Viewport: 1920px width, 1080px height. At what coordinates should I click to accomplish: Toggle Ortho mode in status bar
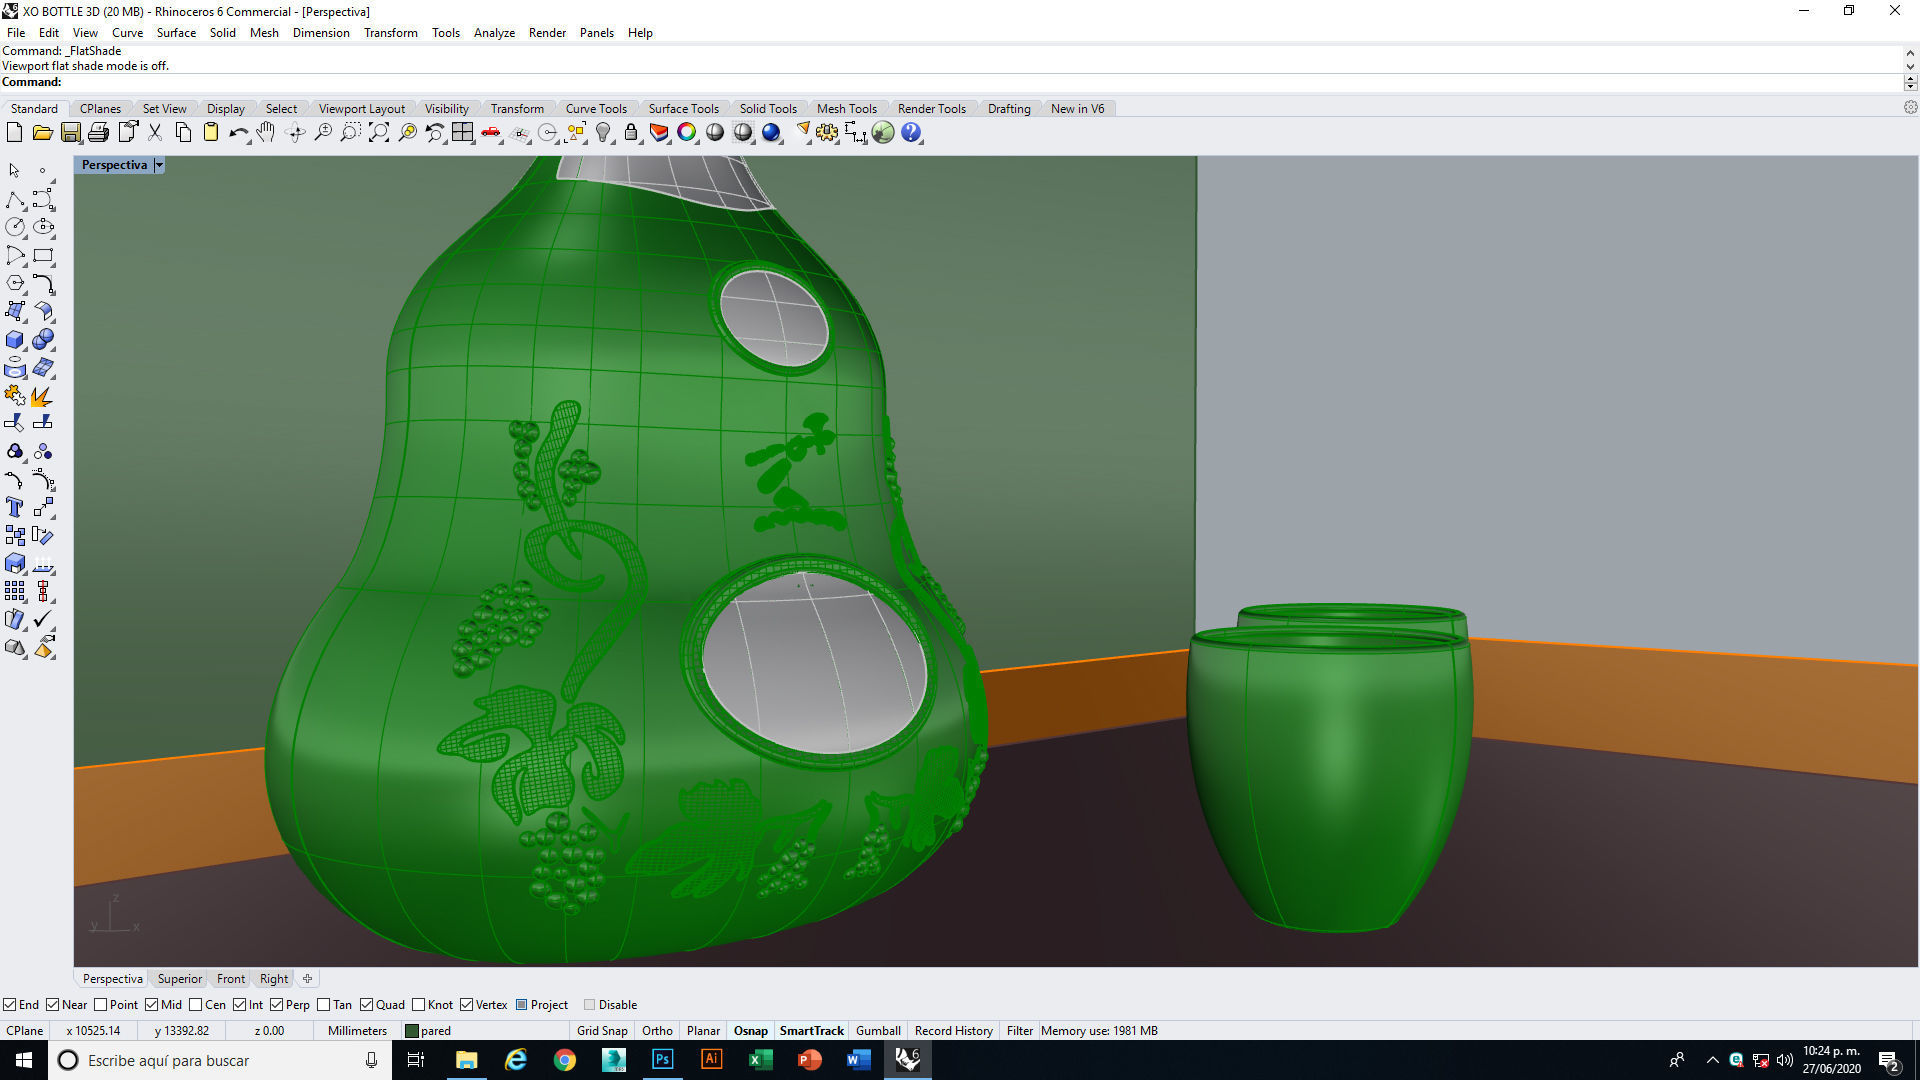tap(657, 1031)
